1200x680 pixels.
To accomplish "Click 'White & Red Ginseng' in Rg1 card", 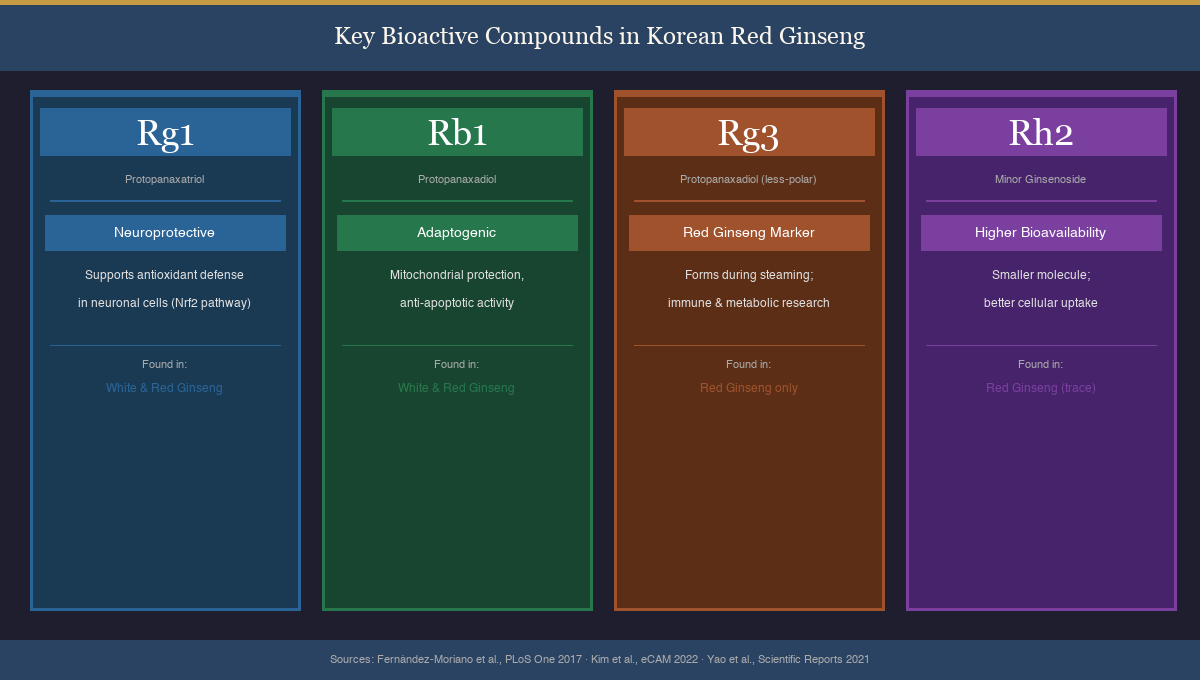I will [164, 388].
